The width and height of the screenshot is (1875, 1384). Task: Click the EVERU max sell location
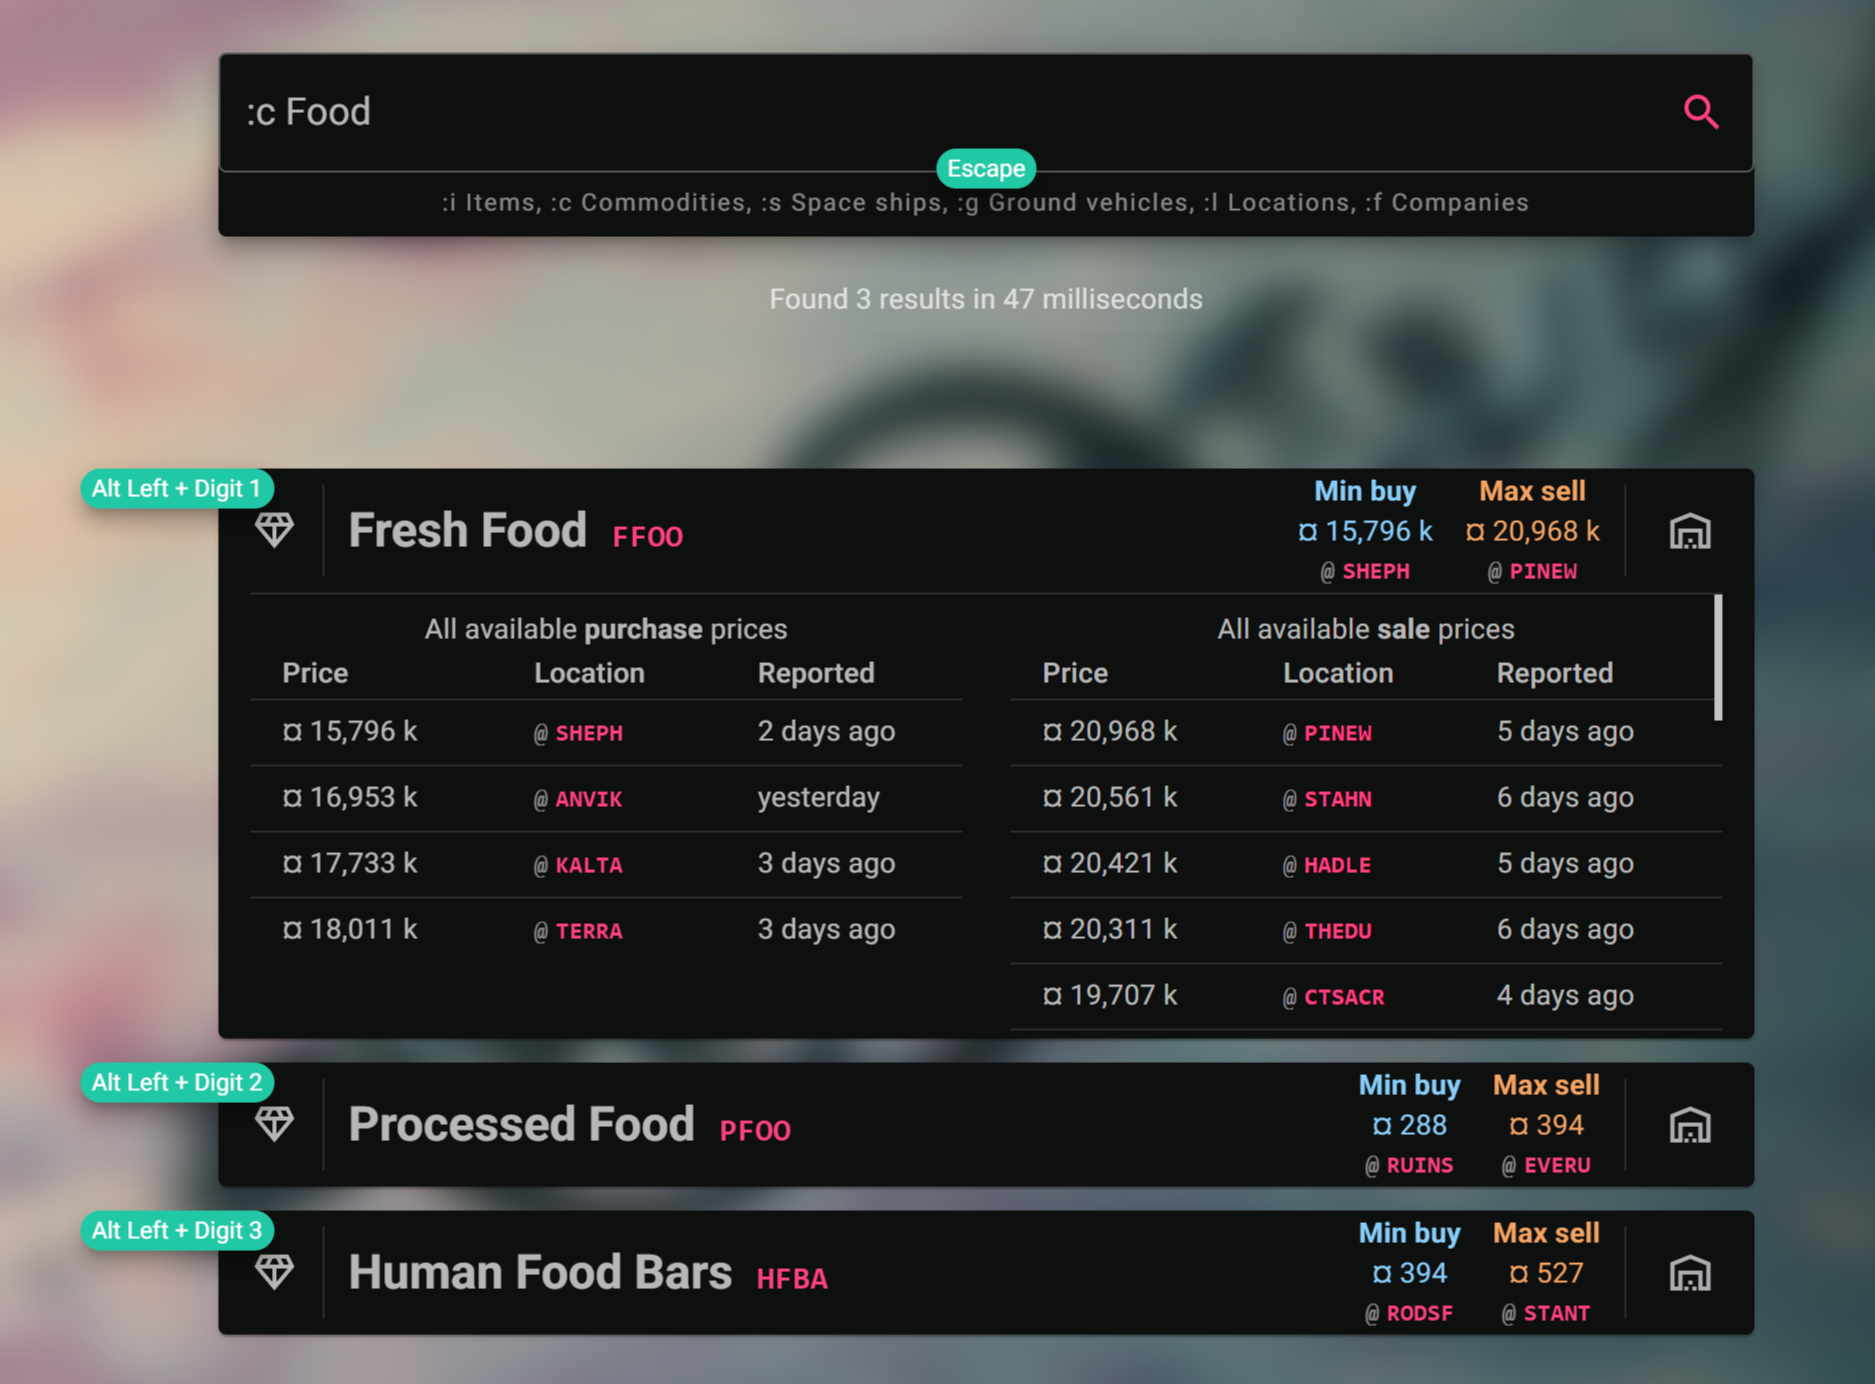(x=1556, y=1165)
